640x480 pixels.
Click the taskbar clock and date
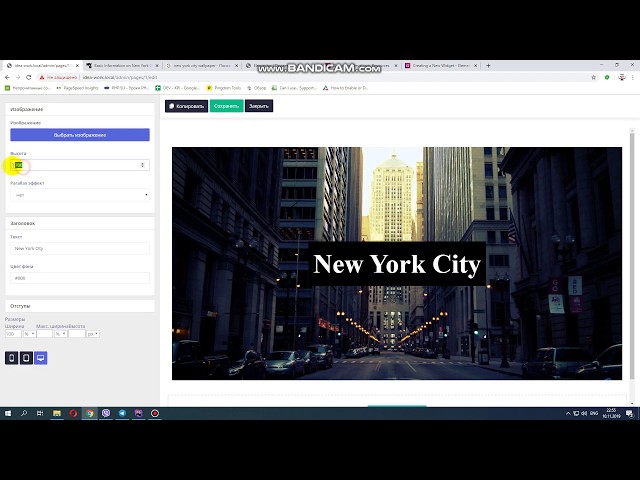click(x=611, y=413)
